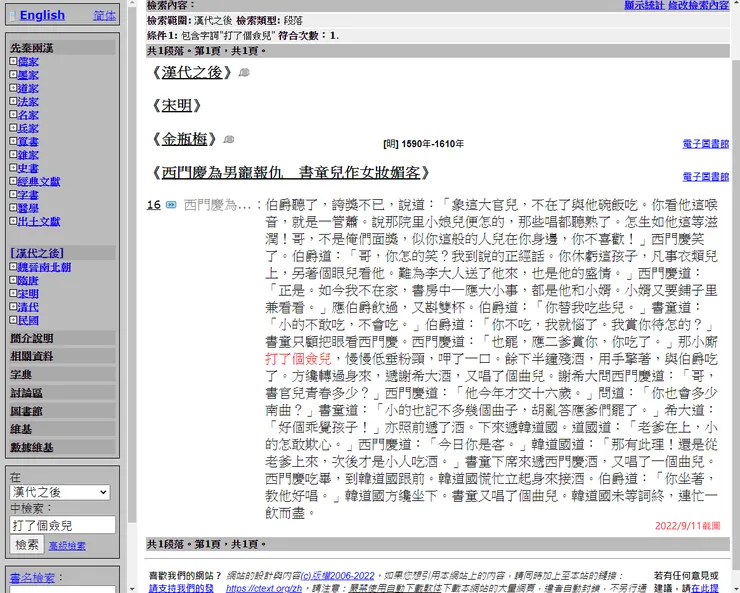Expand the 史書 tree node box
Viewport: 740px width, 593px height.
(13, 167)
